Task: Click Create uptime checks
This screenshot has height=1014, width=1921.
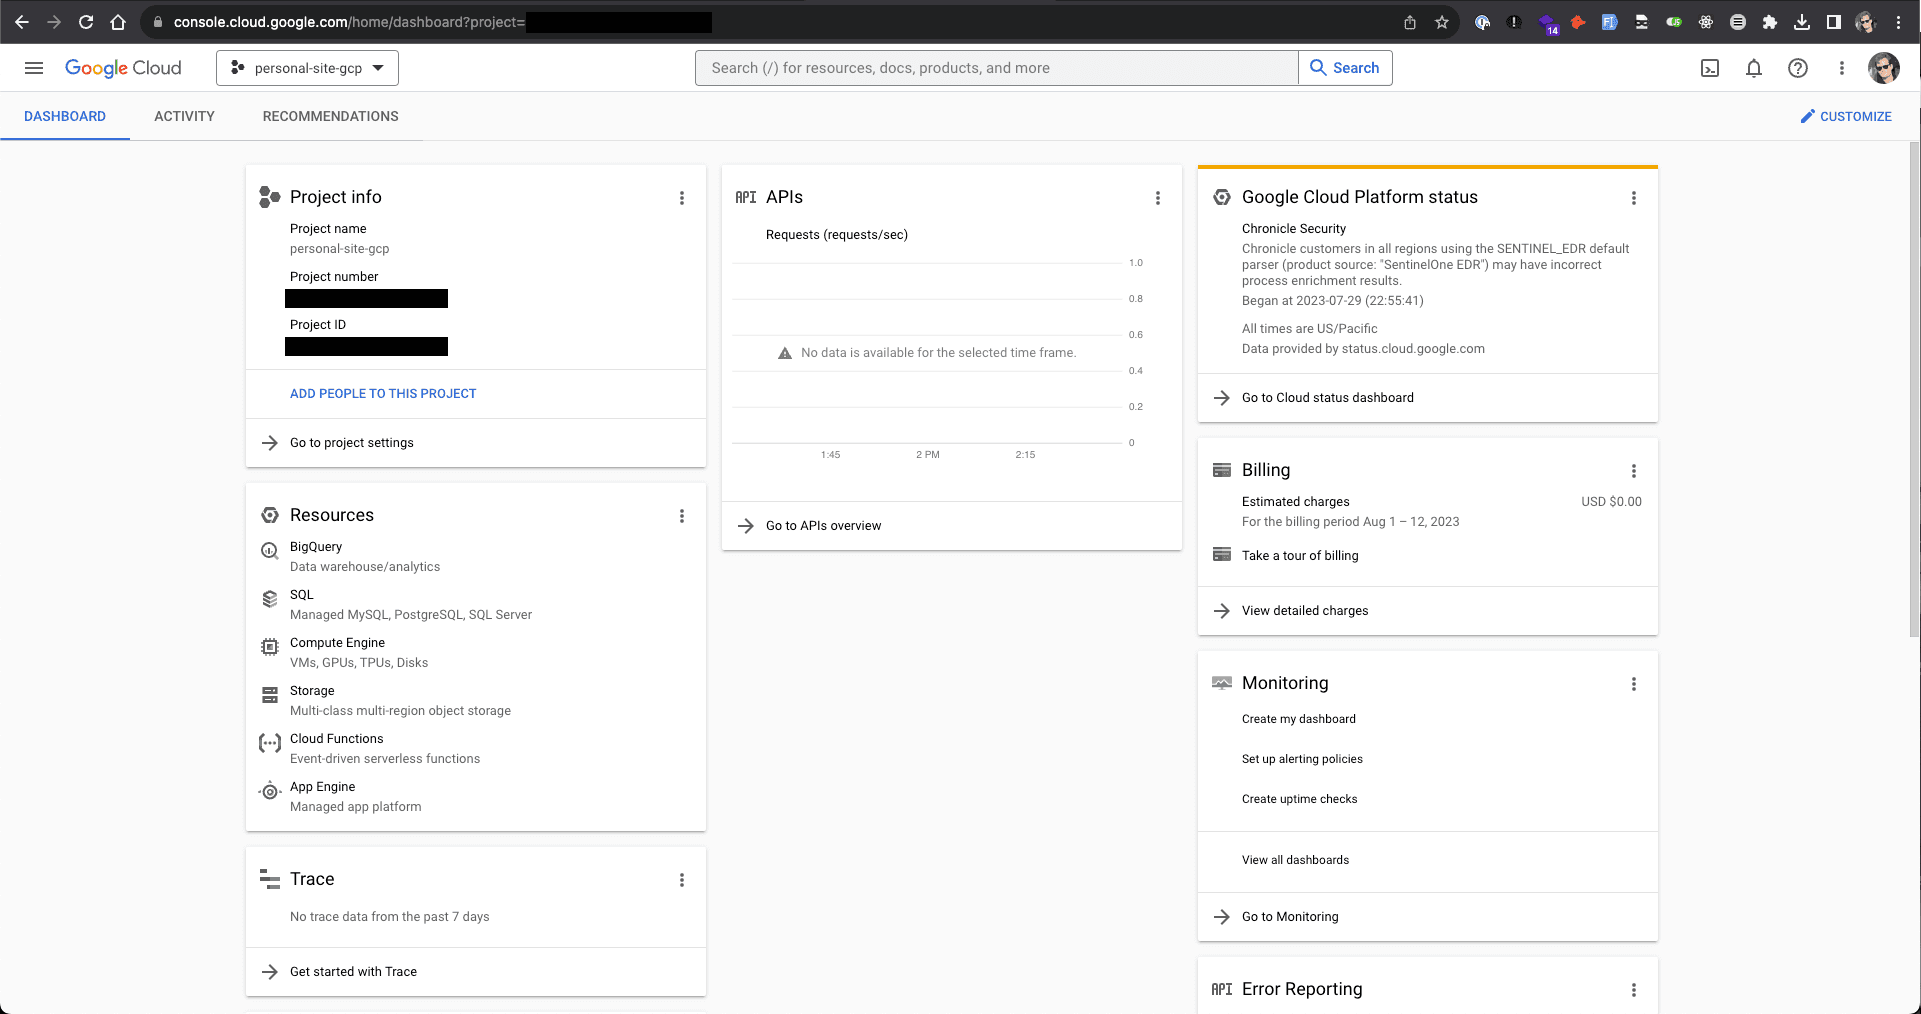Action: (1300, 799)
